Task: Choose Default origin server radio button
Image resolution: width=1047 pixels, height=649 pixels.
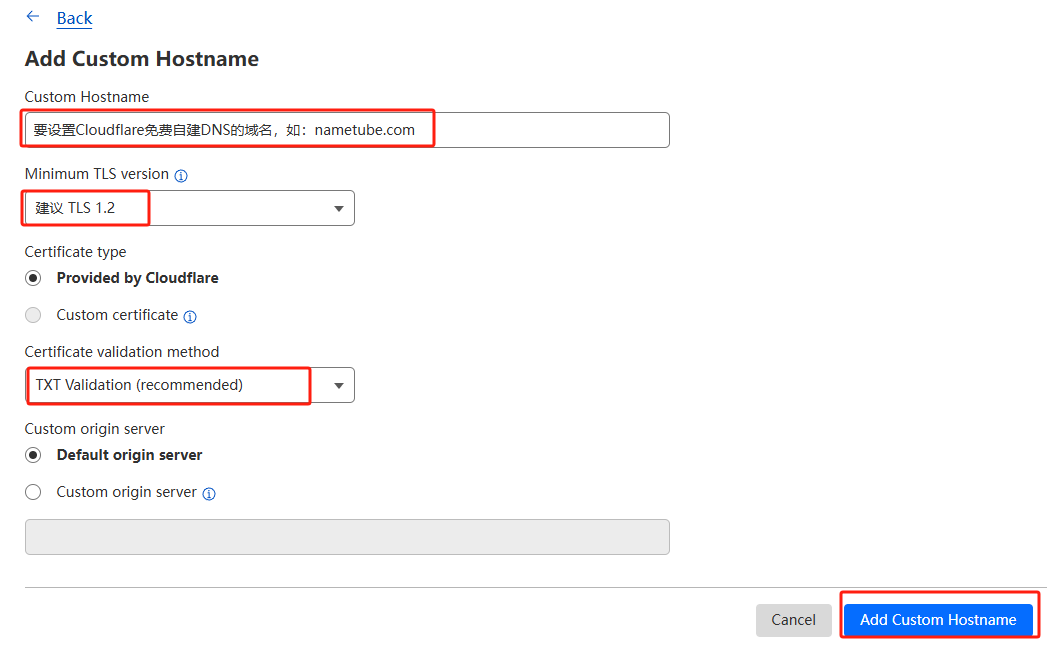Action: [34, 455]
